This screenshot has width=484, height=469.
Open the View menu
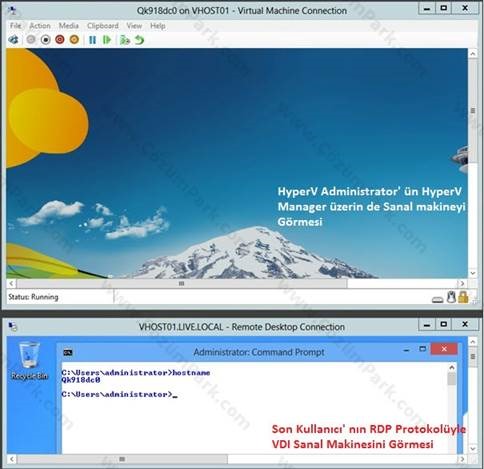click(x=134, y=26)
